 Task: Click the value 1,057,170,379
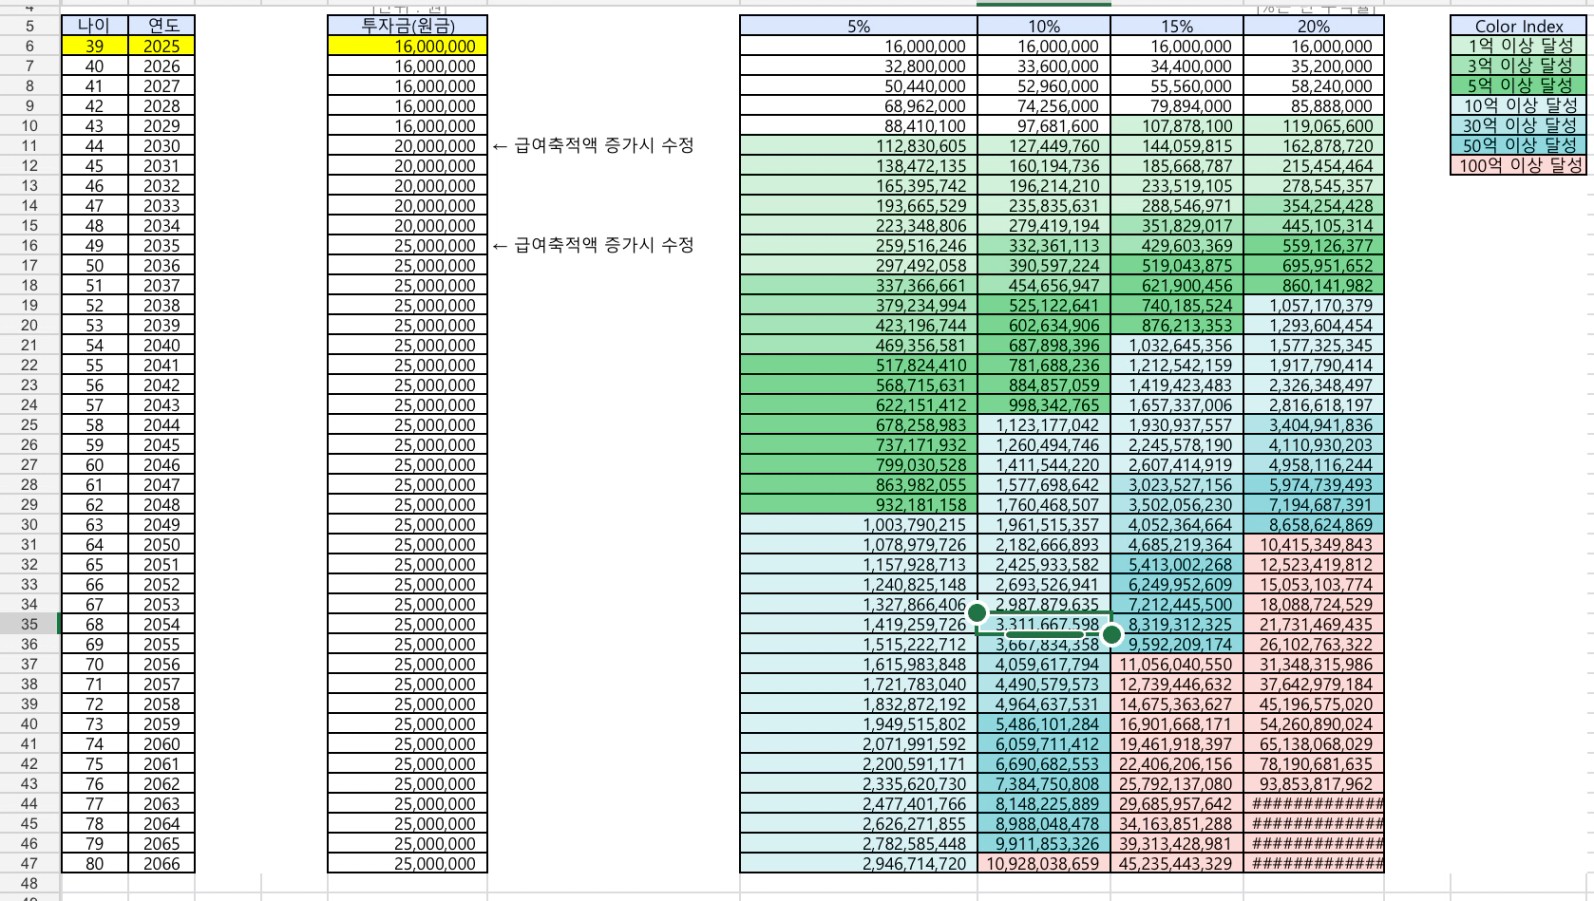click(1313, 305)
